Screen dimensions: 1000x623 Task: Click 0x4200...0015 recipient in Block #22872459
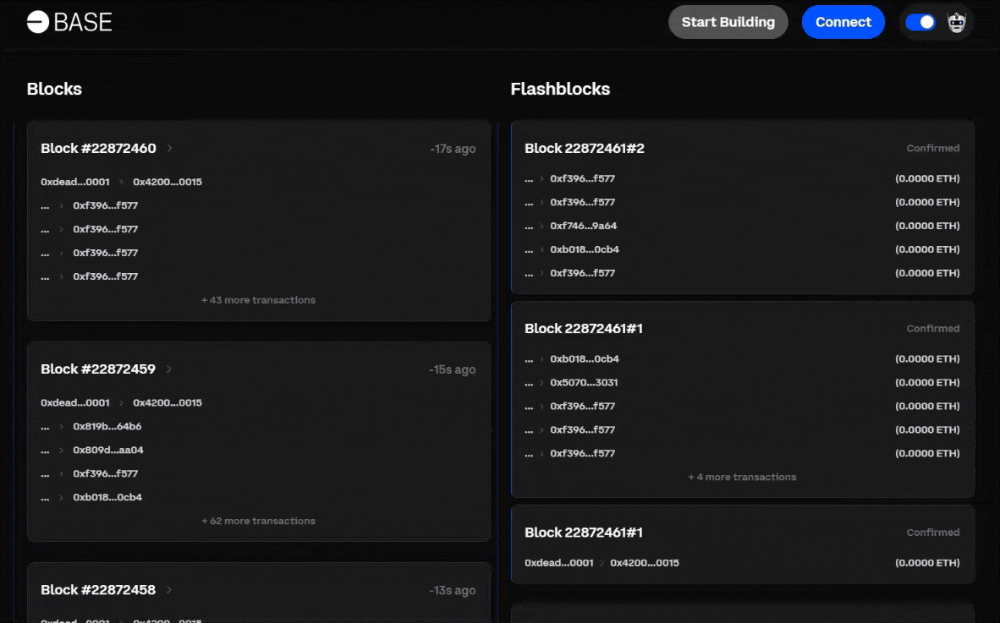[167, 403]
